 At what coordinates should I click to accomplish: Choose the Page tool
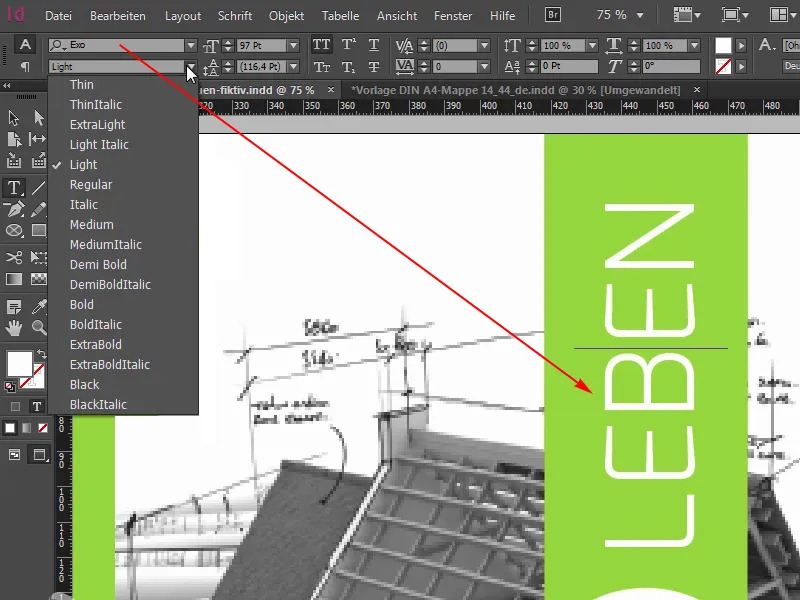(x=14, y=139)
